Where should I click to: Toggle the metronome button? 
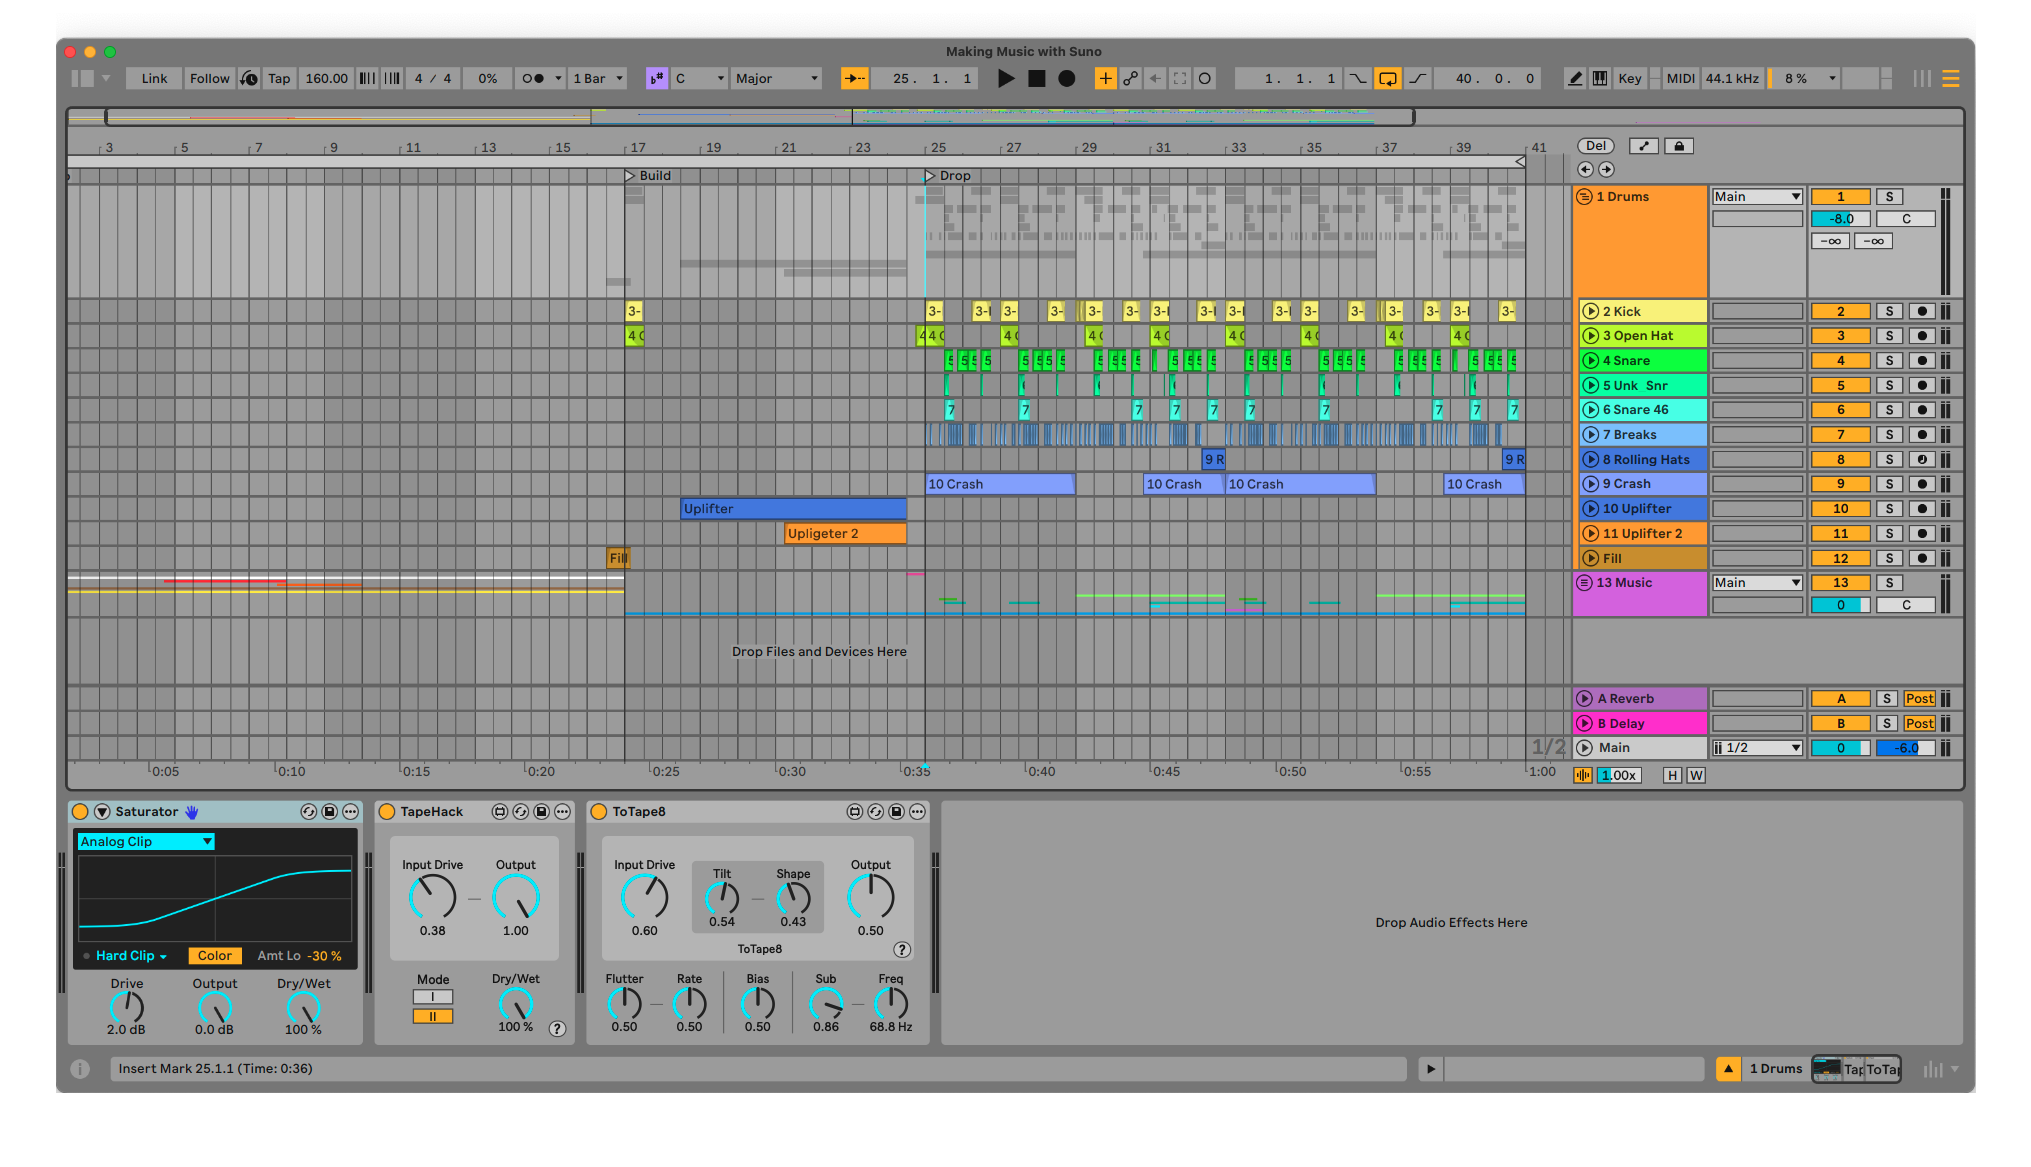click(x=534, y=78)
